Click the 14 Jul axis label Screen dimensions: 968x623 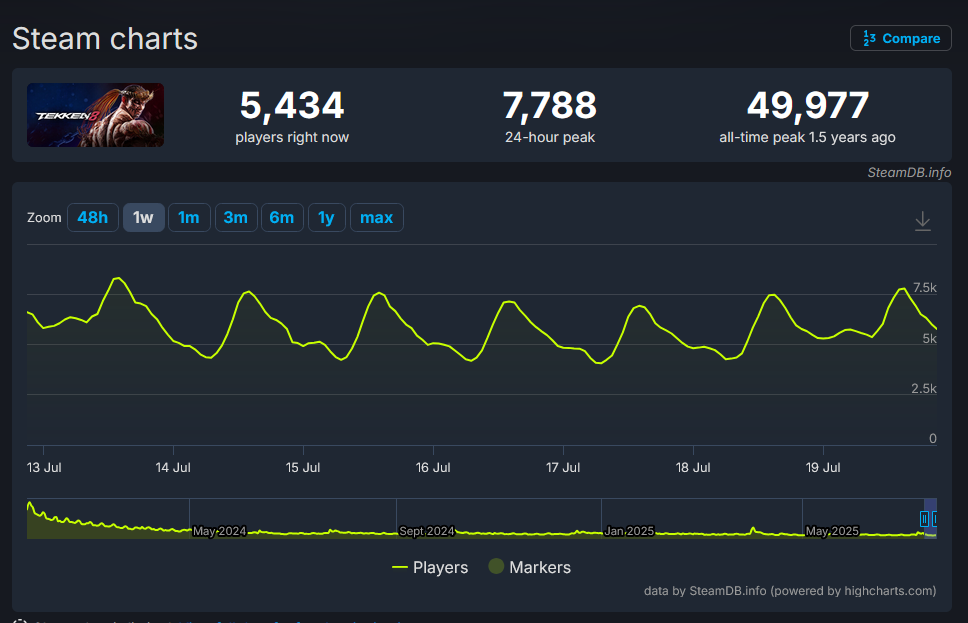(x=173, y=467)
